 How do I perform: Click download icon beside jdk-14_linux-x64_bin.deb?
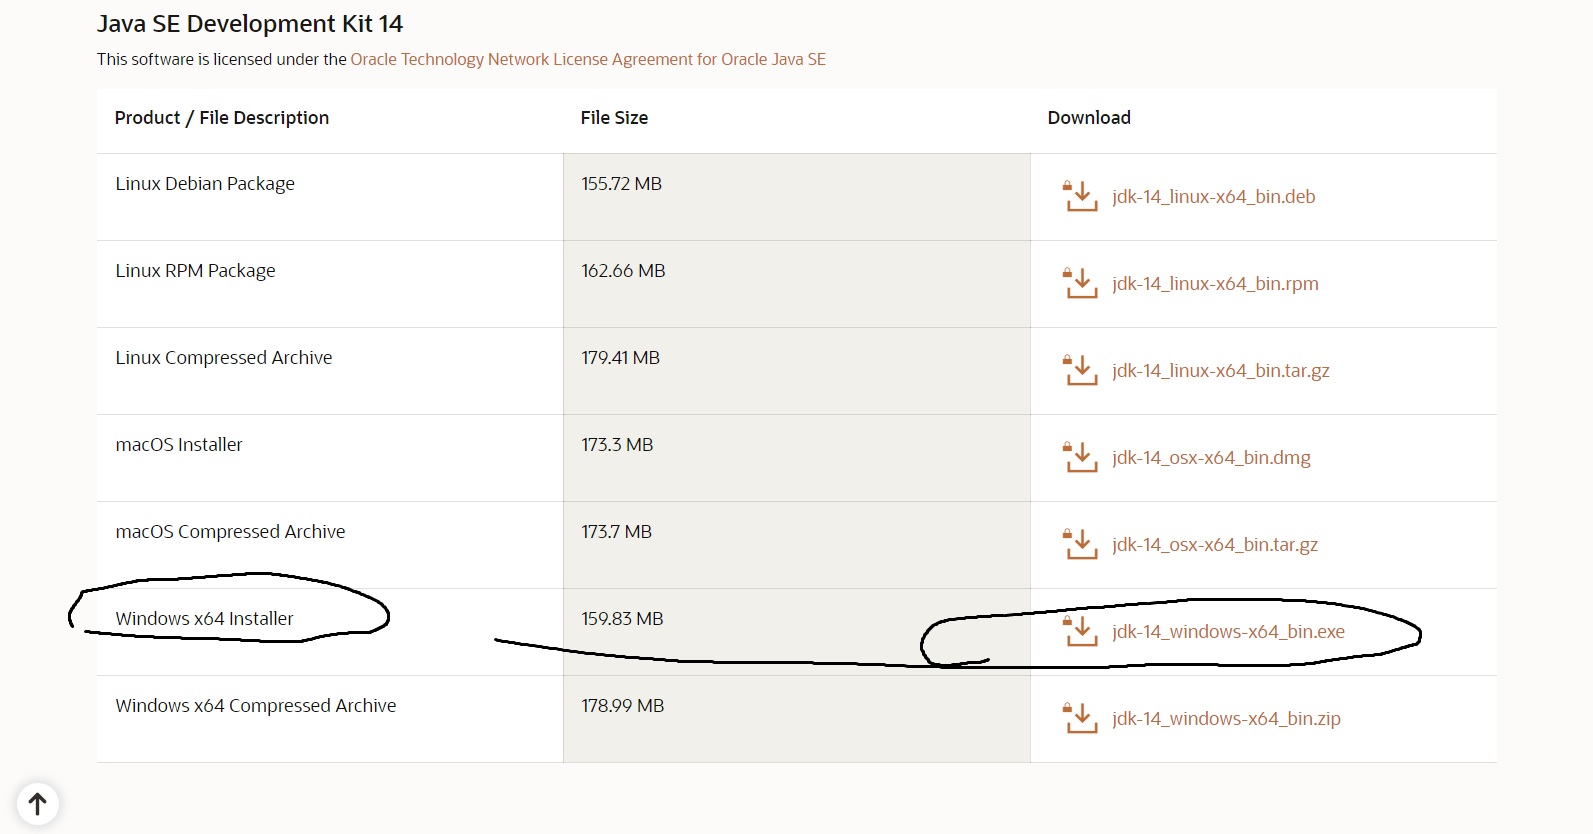click(x=1080, y=196)
